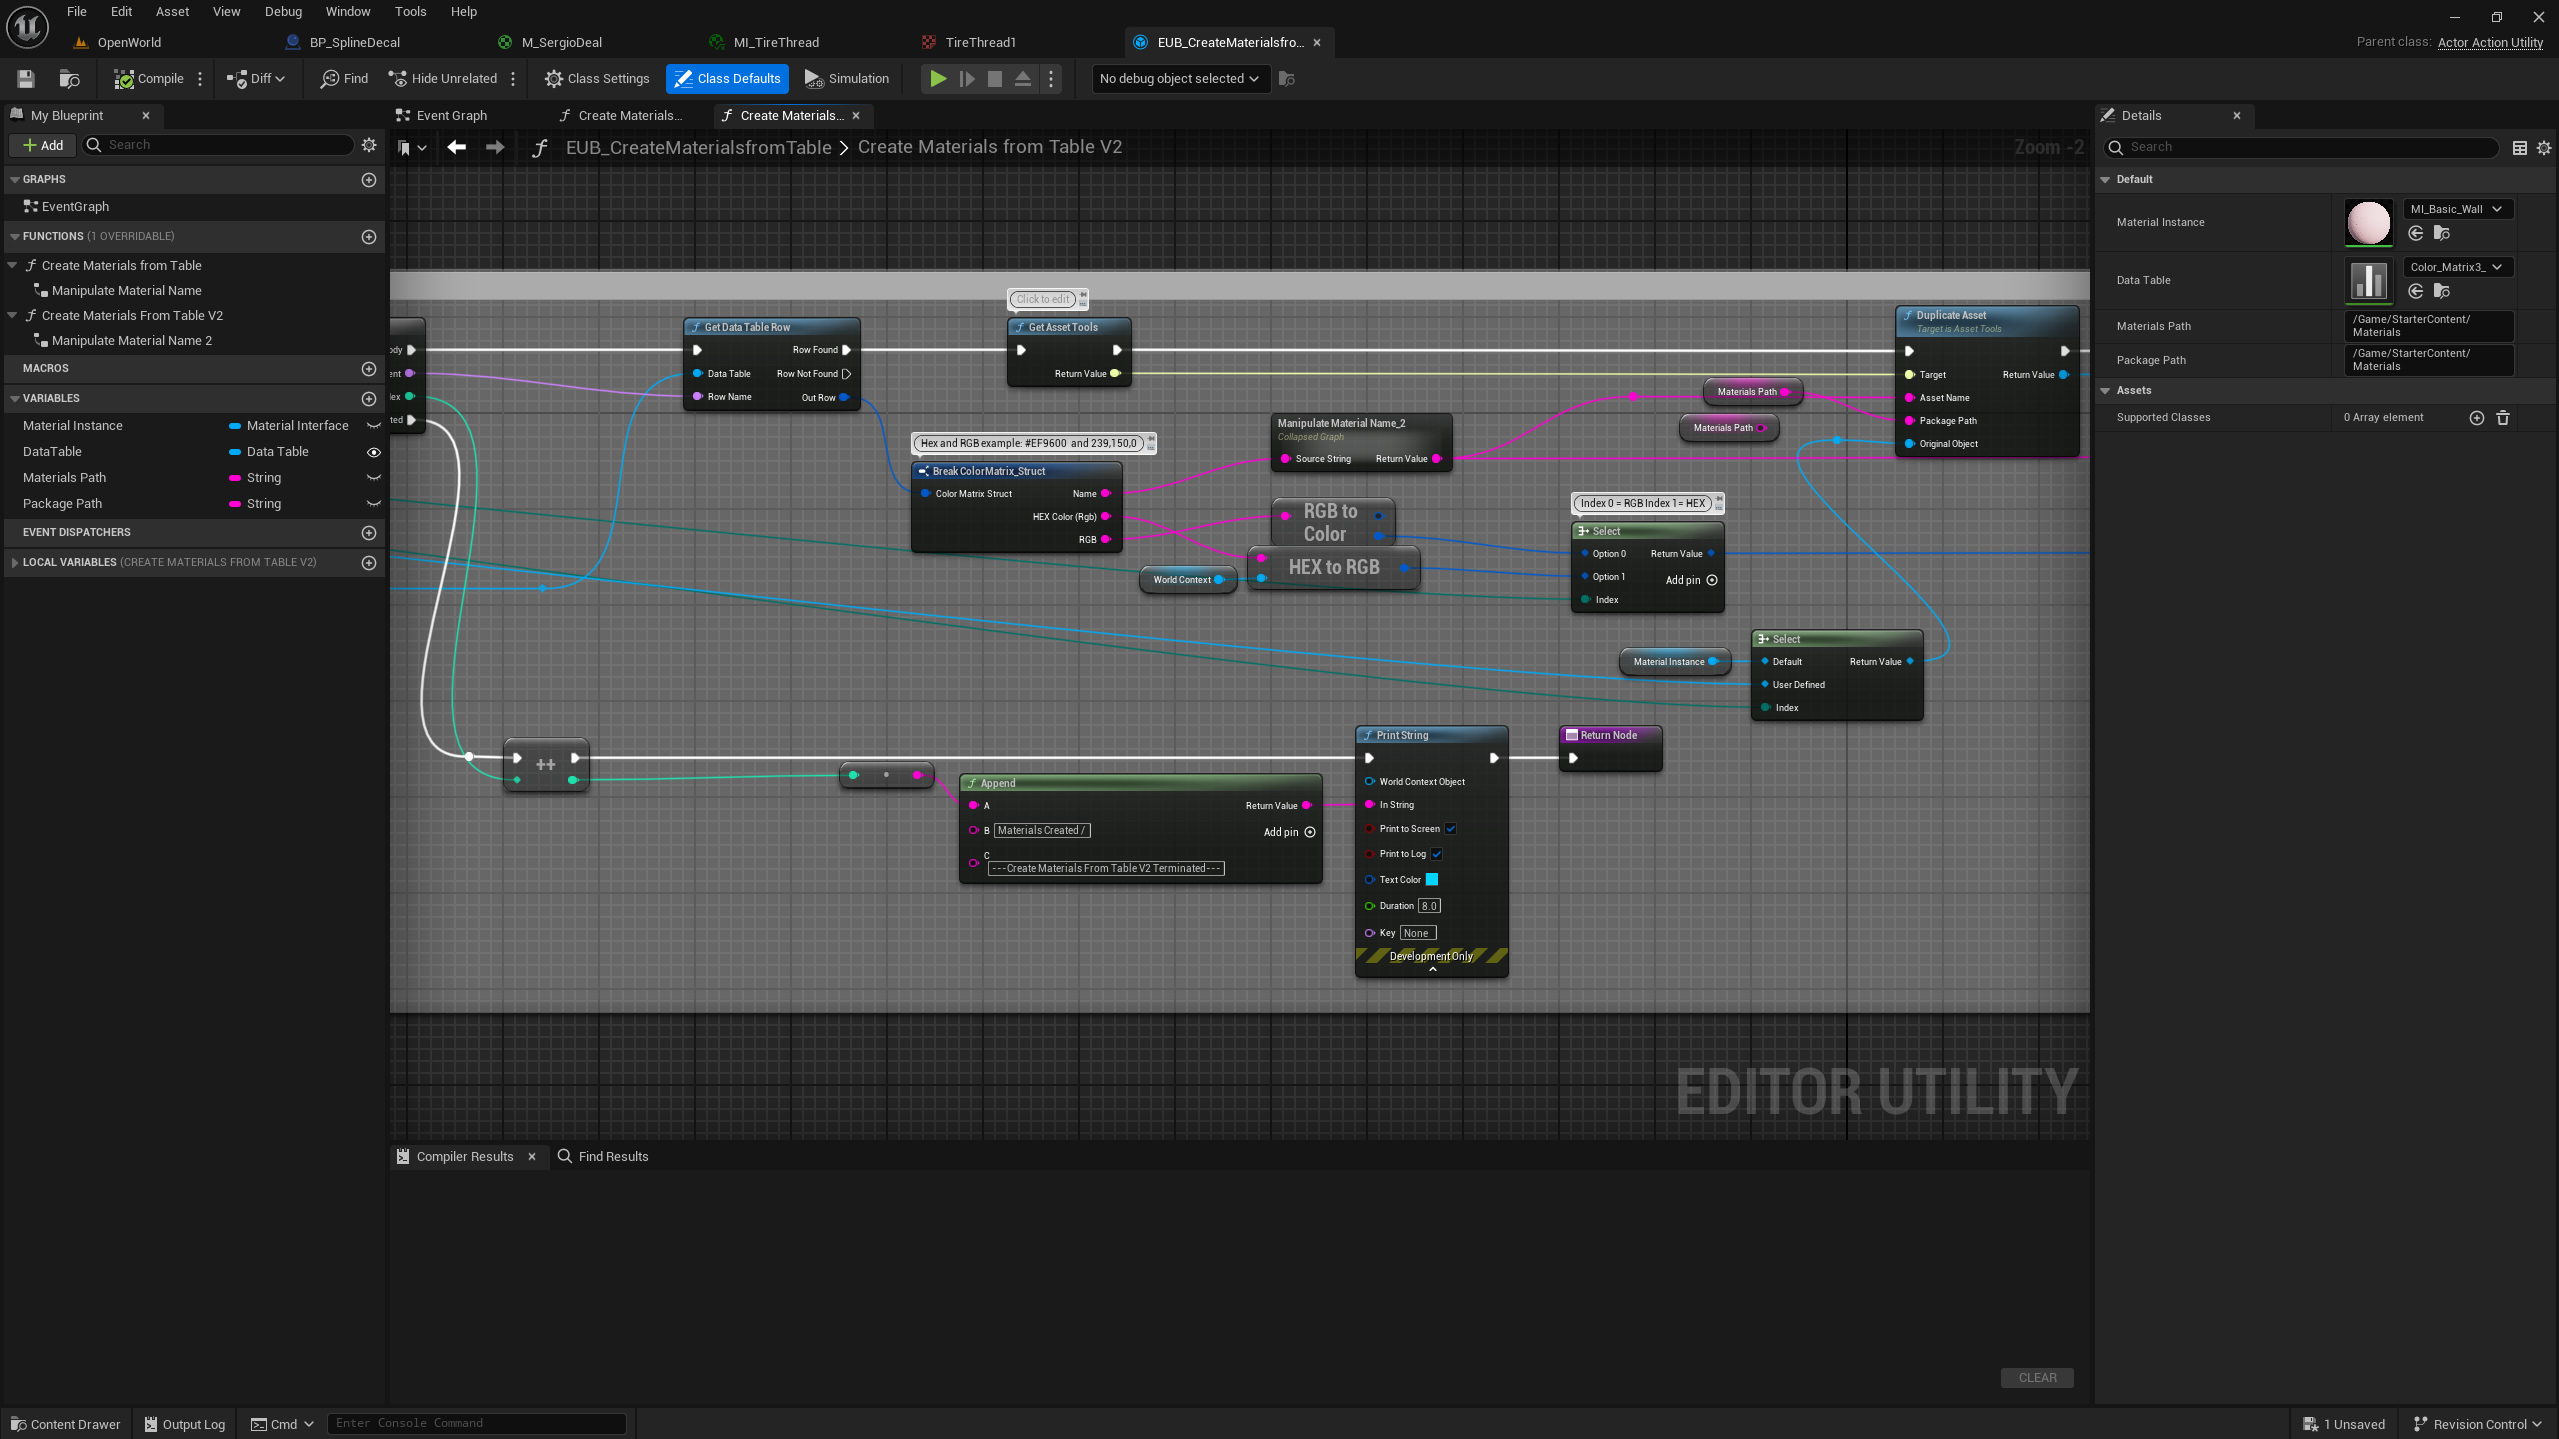Navigate back with left arrow icon
This screenshot has width=2559, height=1439.
[x=456, y=147]
